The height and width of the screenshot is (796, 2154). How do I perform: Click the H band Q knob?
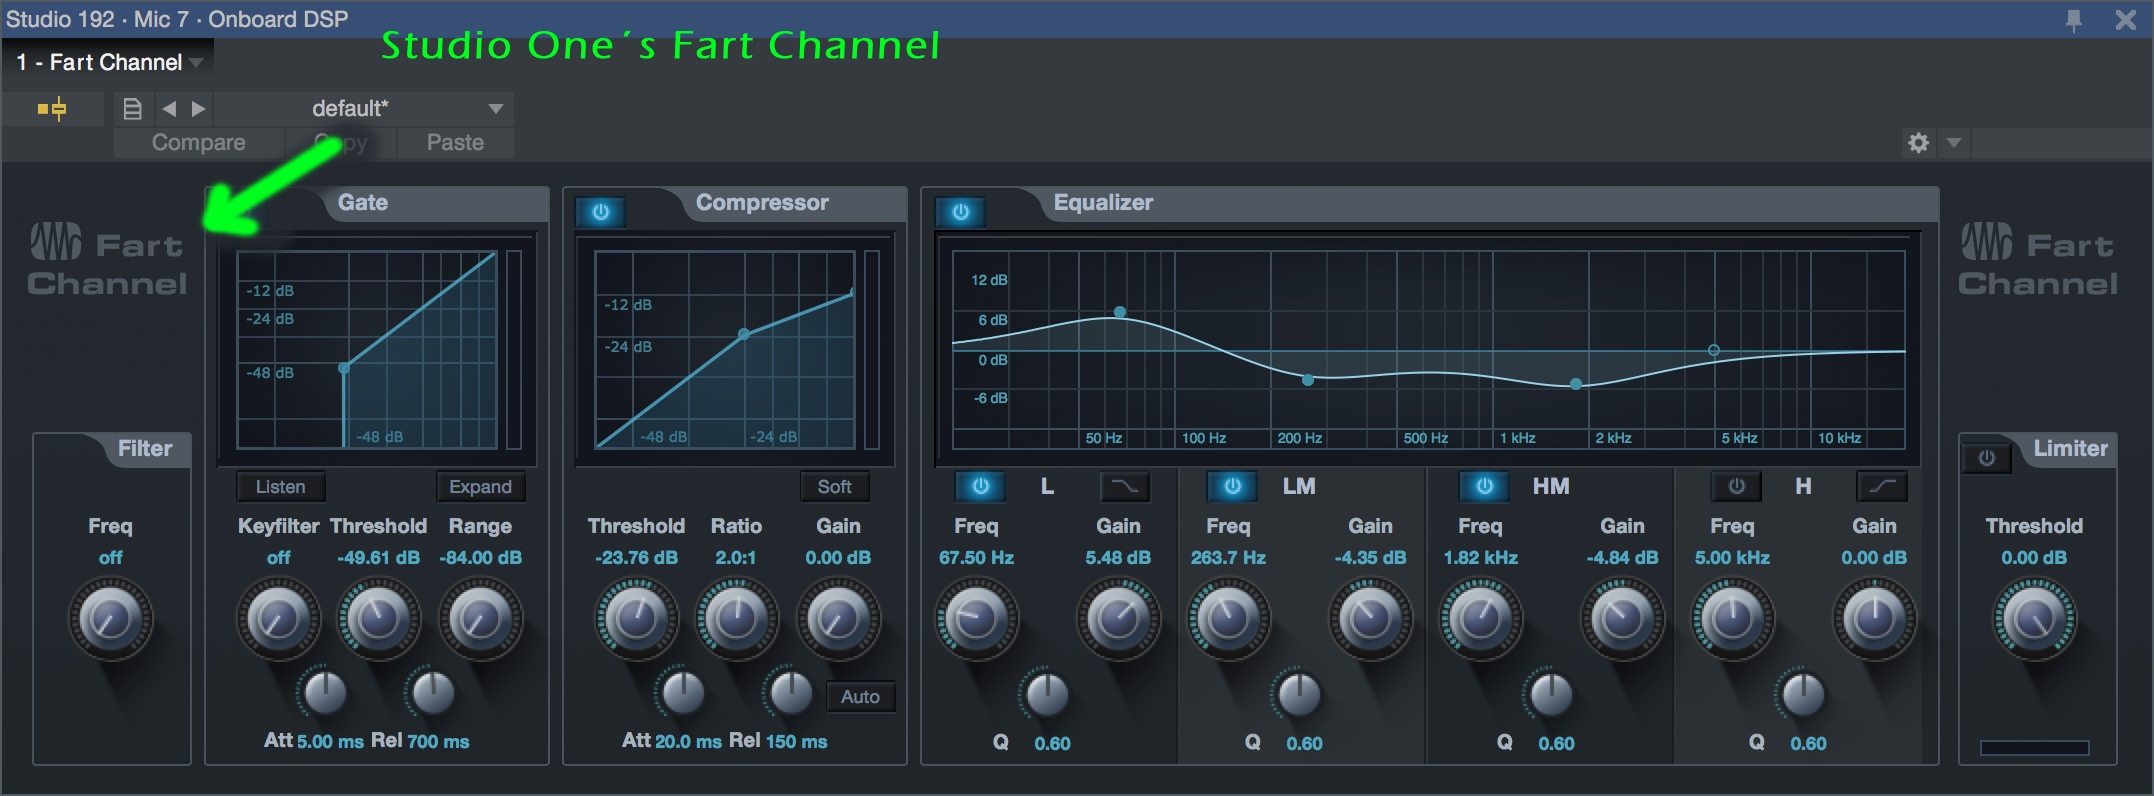click(1803, 694)
